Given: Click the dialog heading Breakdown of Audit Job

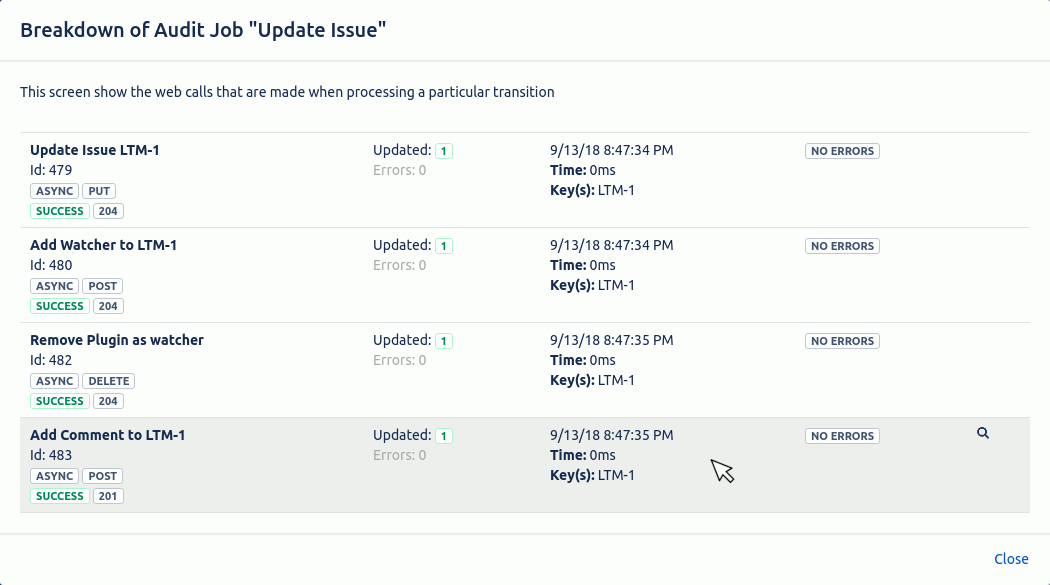Looking at the screenshot, I should tap(203, 30).
